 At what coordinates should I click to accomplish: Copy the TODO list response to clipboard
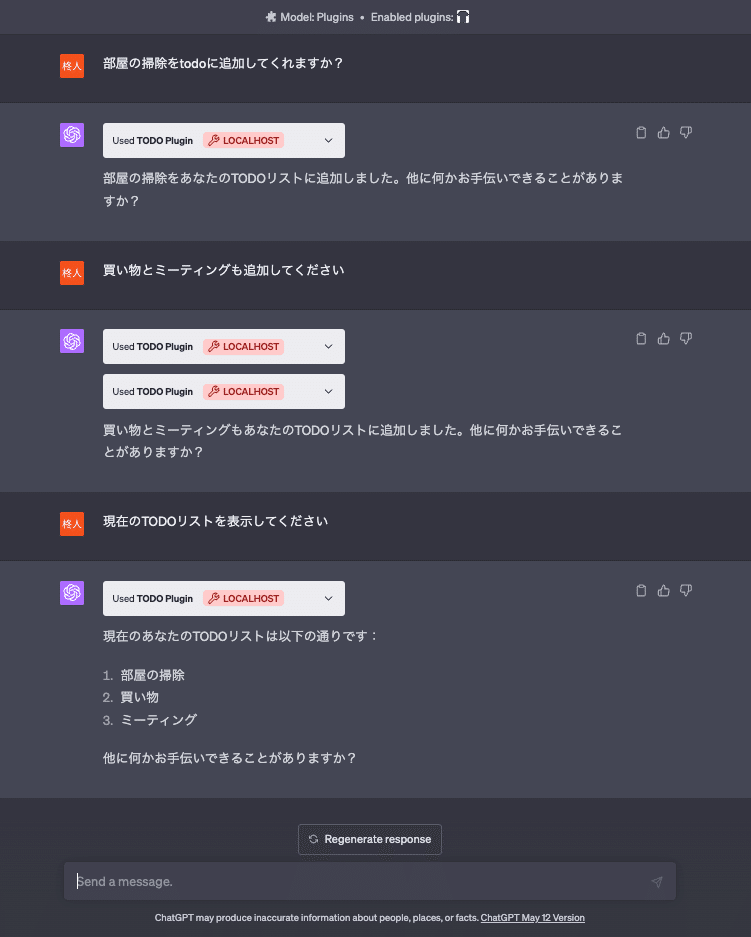(x=642, y=591)
